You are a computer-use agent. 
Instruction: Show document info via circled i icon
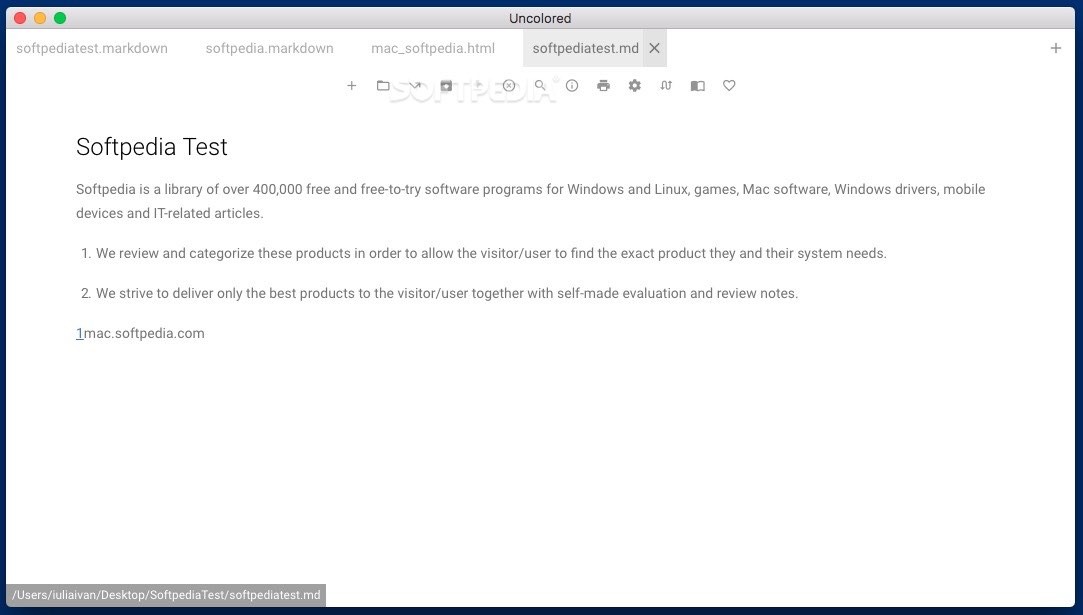click(x=572, y=86)
